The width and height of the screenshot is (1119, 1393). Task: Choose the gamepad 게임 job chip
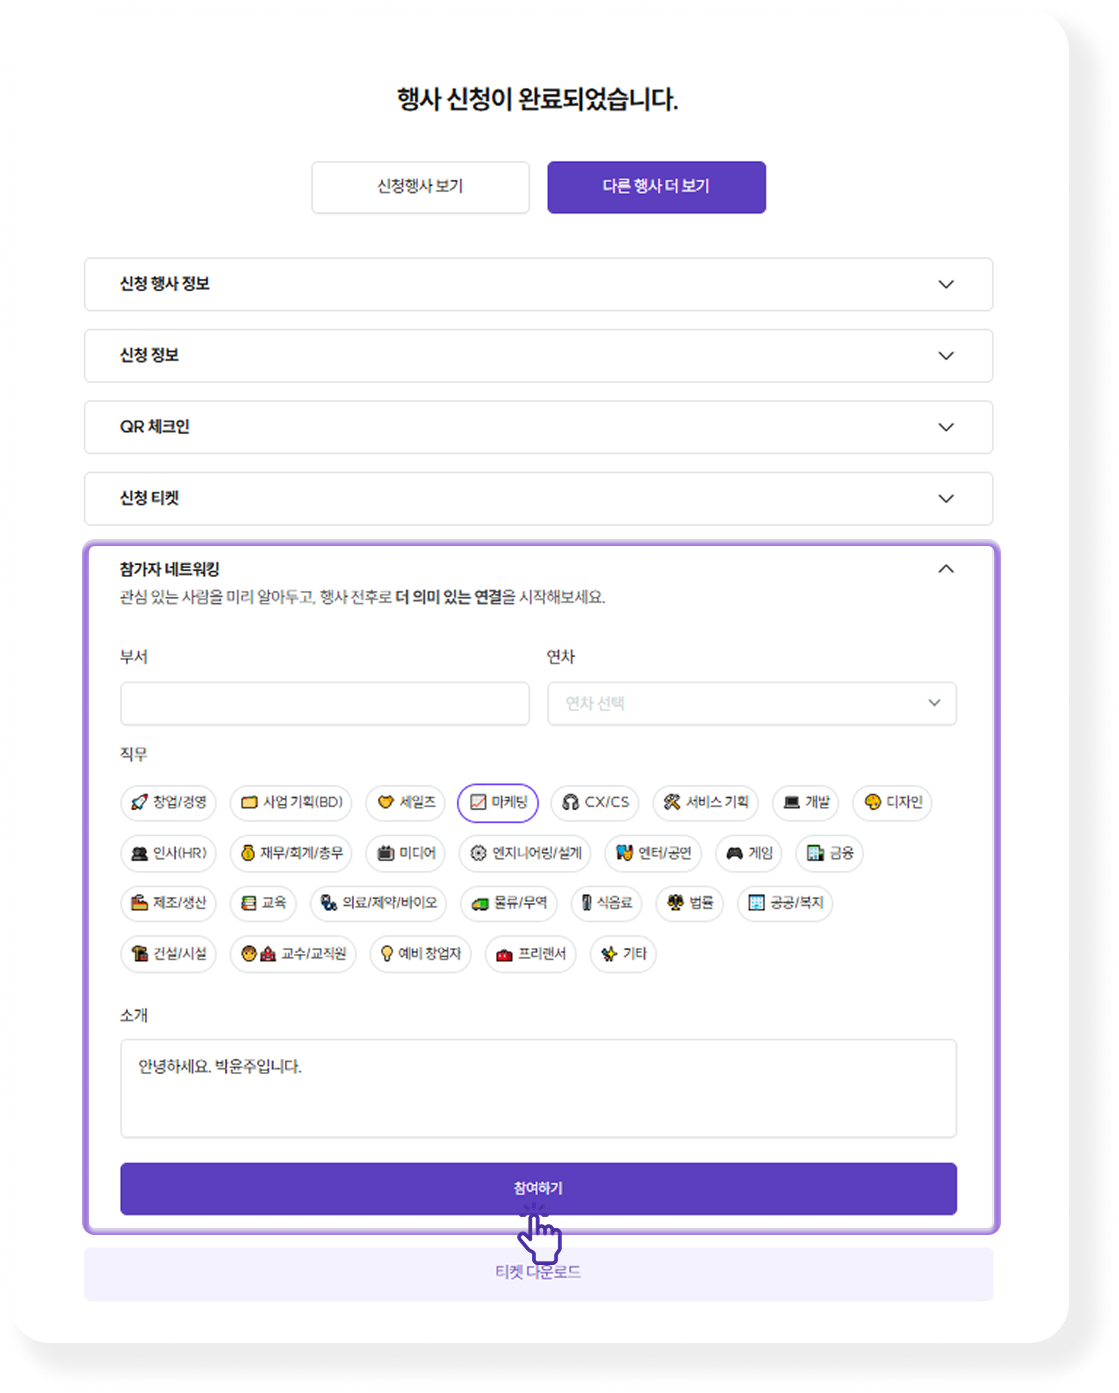tap(748, 853)
